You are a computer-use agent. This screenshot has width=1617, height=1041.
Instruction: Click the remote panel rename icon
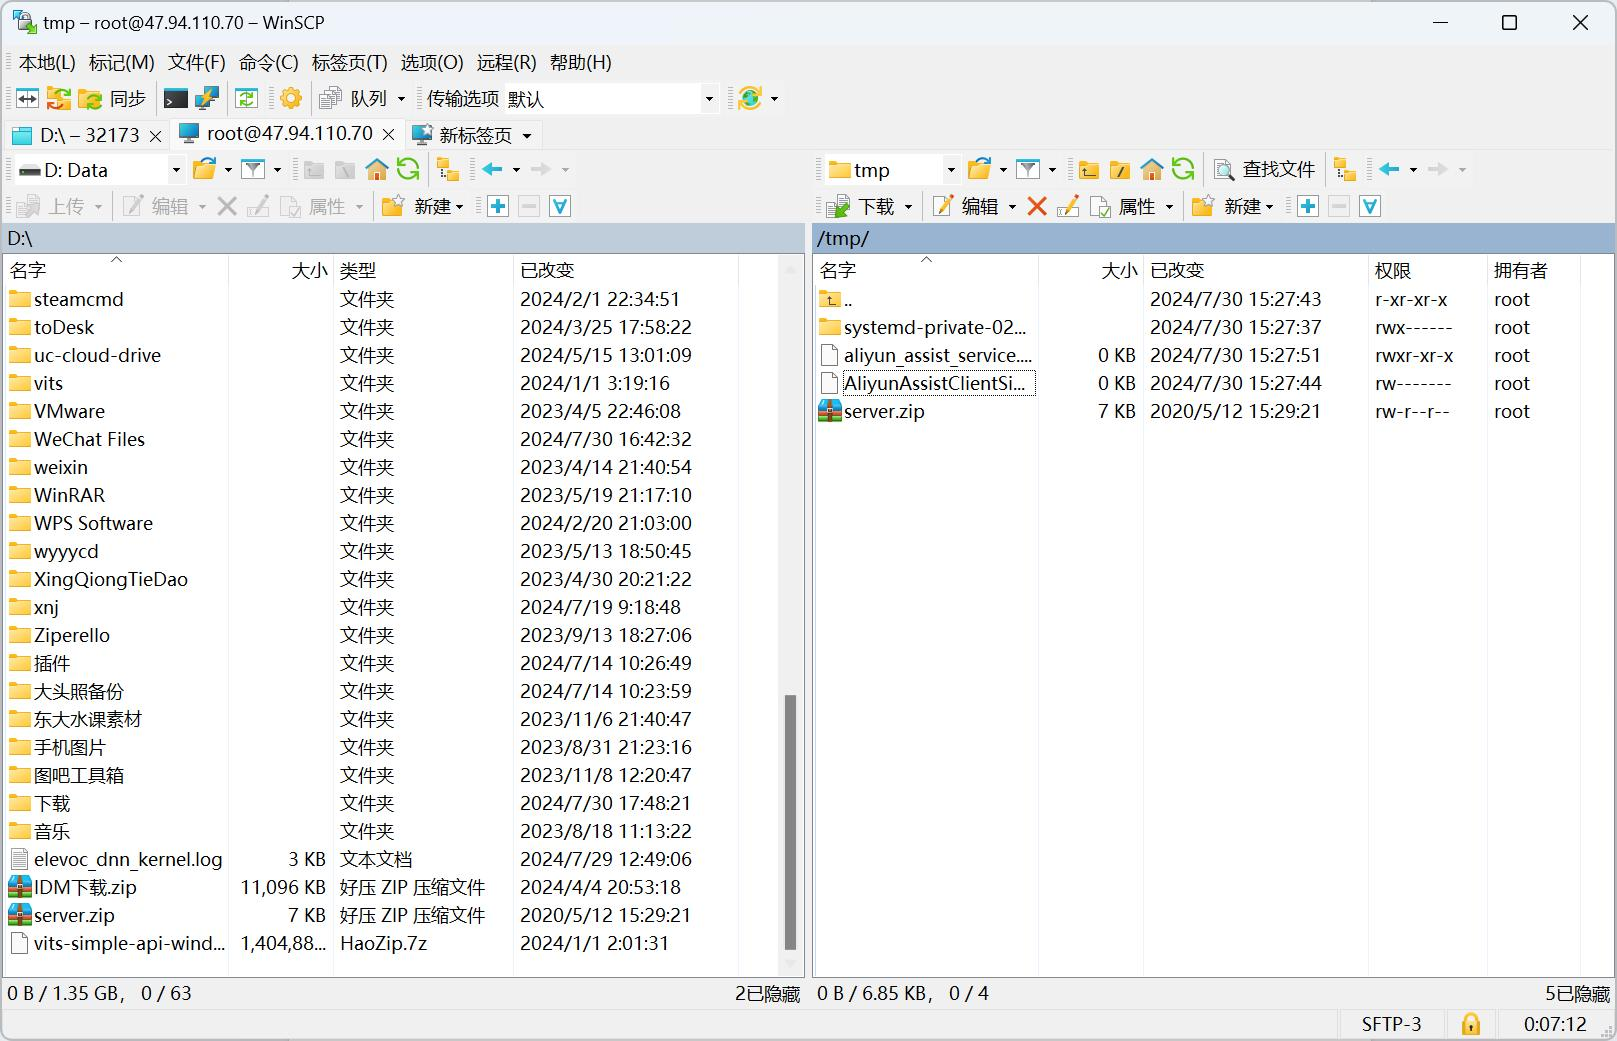tap(1068, 206)
